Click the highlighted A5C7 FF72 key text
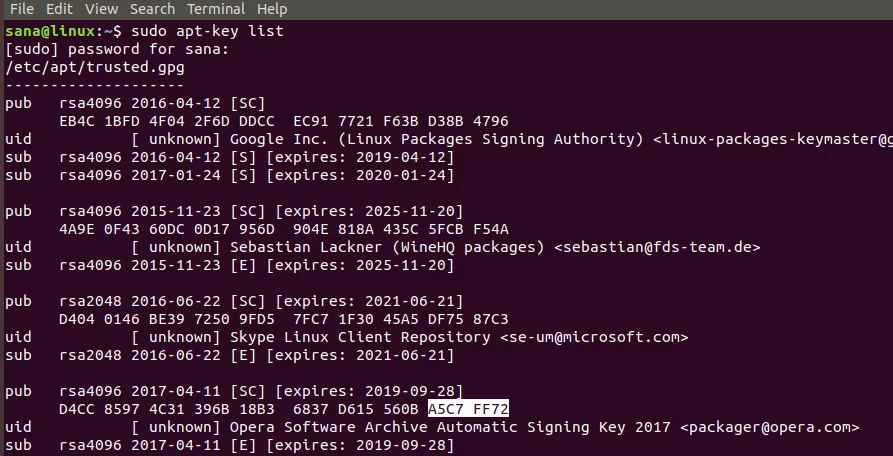 pyautogui.click(x=468, y=409)
